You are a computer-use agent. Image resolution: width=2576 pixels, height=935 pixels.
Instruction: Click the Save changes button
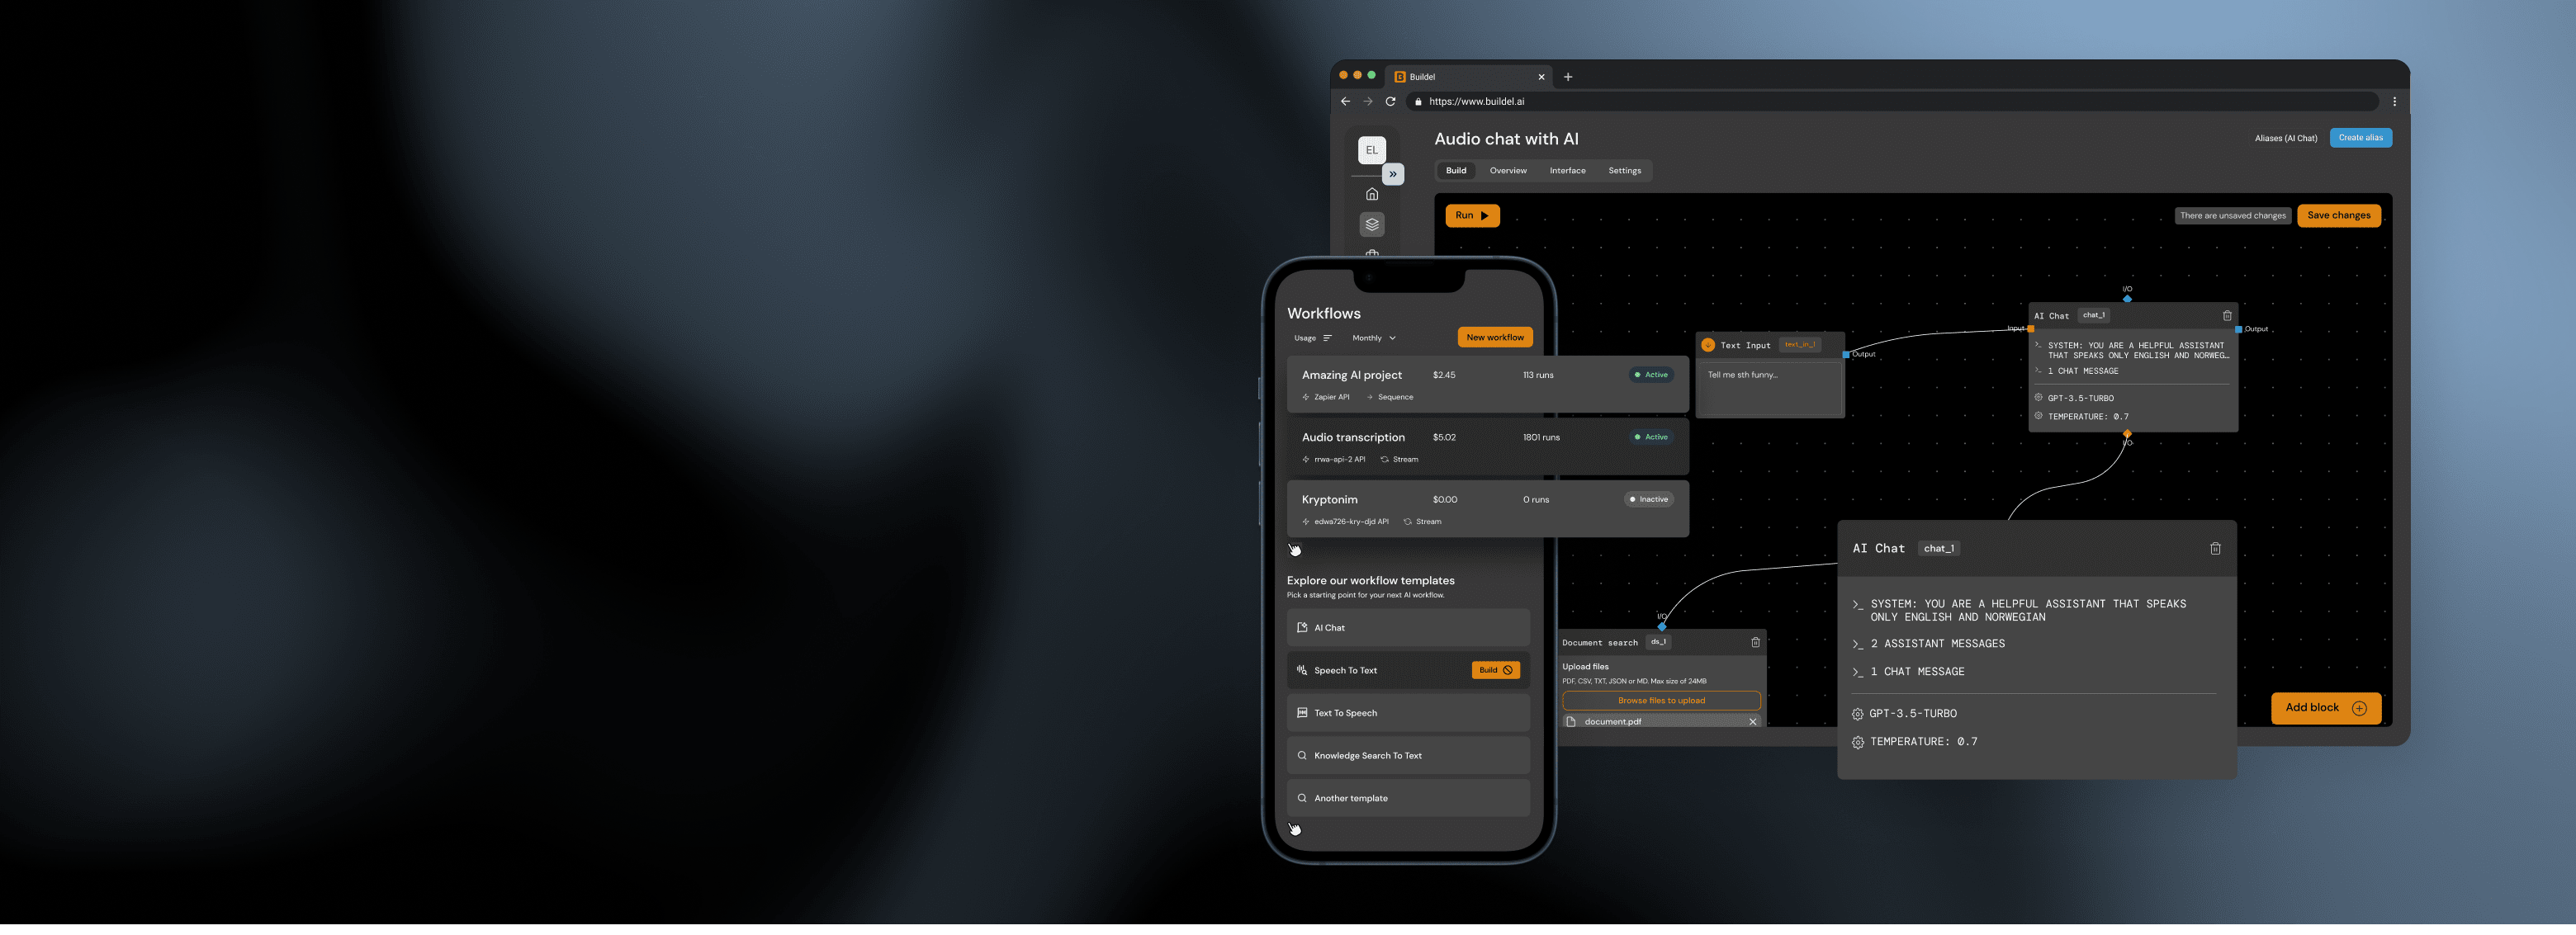click(x=2338, y=216)
